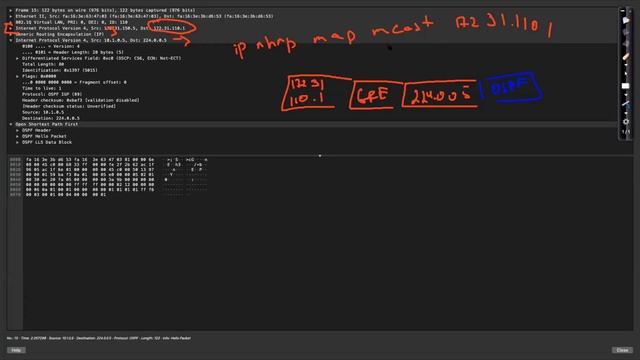Select the white rectangle shape tool
640x360 pixels.
[x=625, y=86]
